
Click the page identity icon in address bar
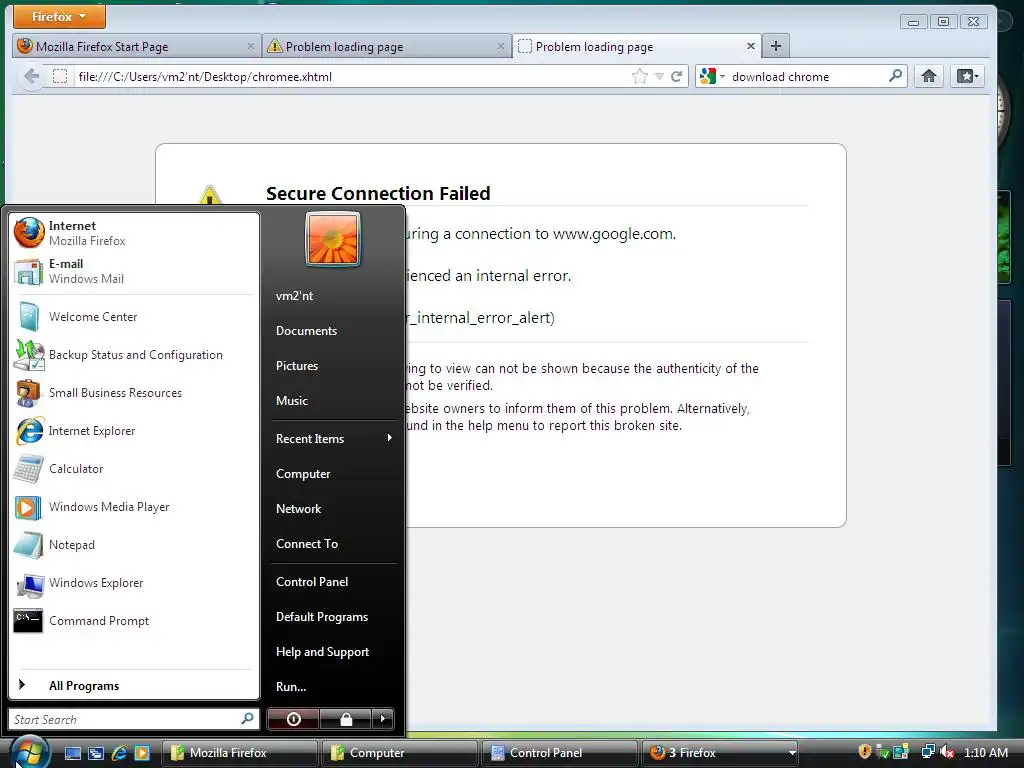click(59, 76)
